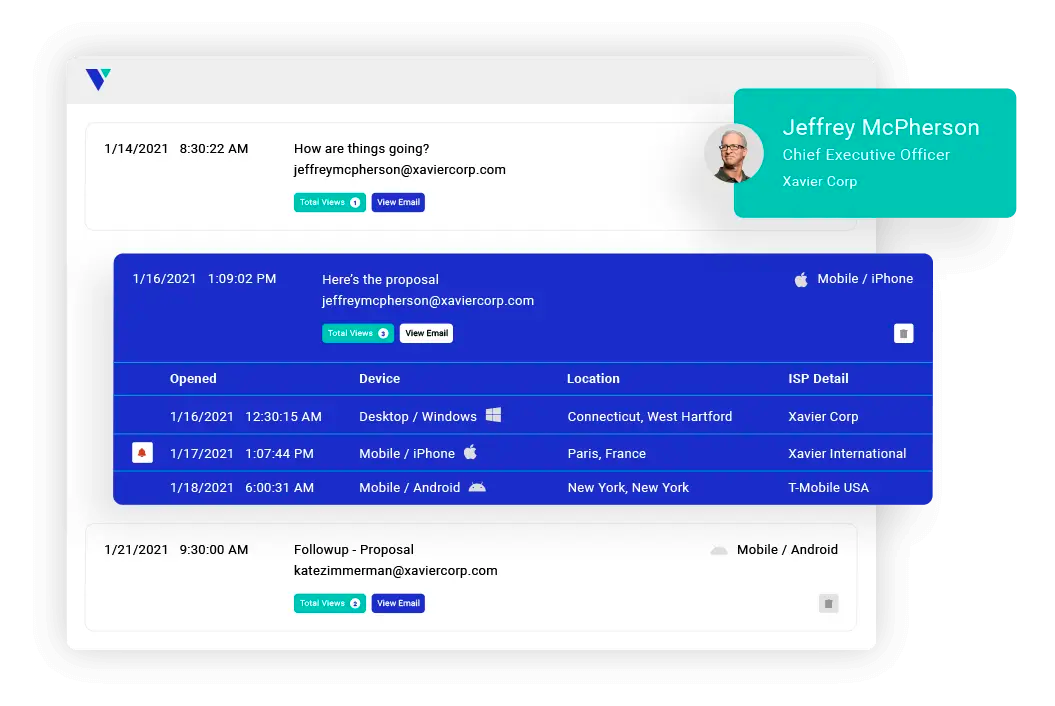The height and width of the screenshot is (706, 1055).
Task: Click Apple icon beside Mobile / iPhone header
Action: coord(801,279)
